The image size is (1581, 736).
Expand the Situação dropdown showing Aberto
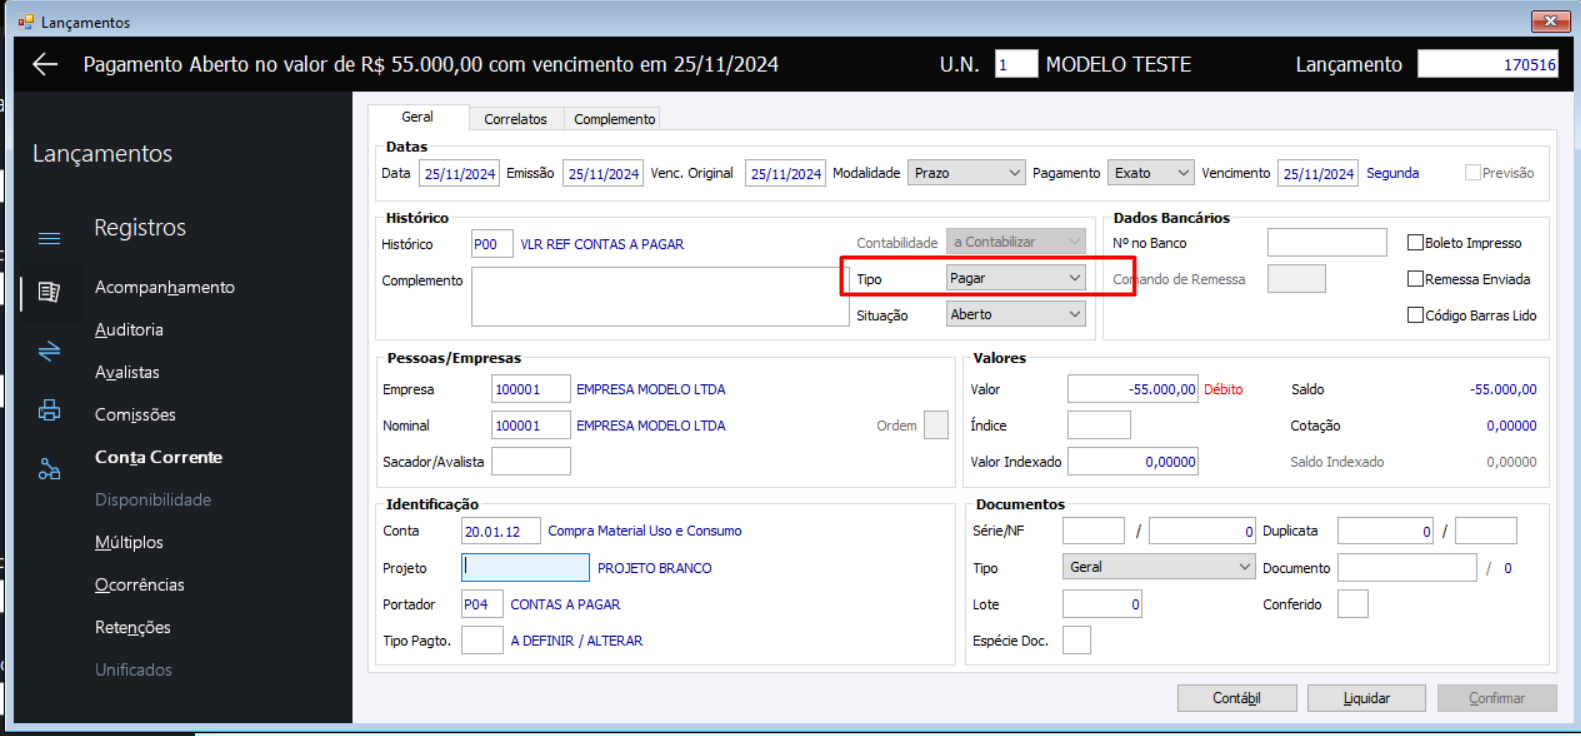[1016, 314]
